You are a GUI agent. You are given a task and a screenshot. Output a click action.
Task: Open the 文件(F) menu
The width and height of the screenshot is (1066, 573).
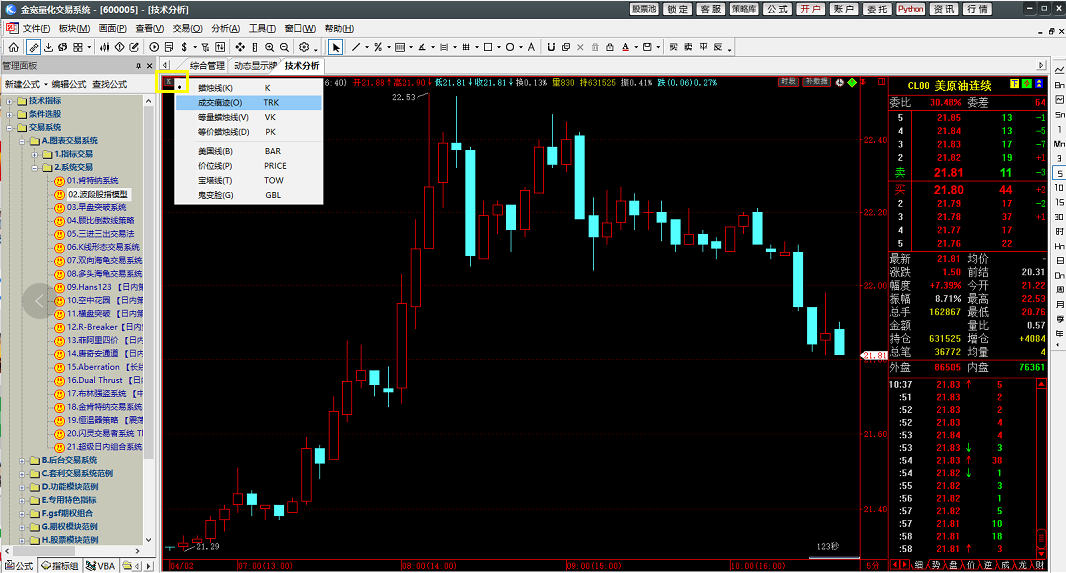(37, 29)
